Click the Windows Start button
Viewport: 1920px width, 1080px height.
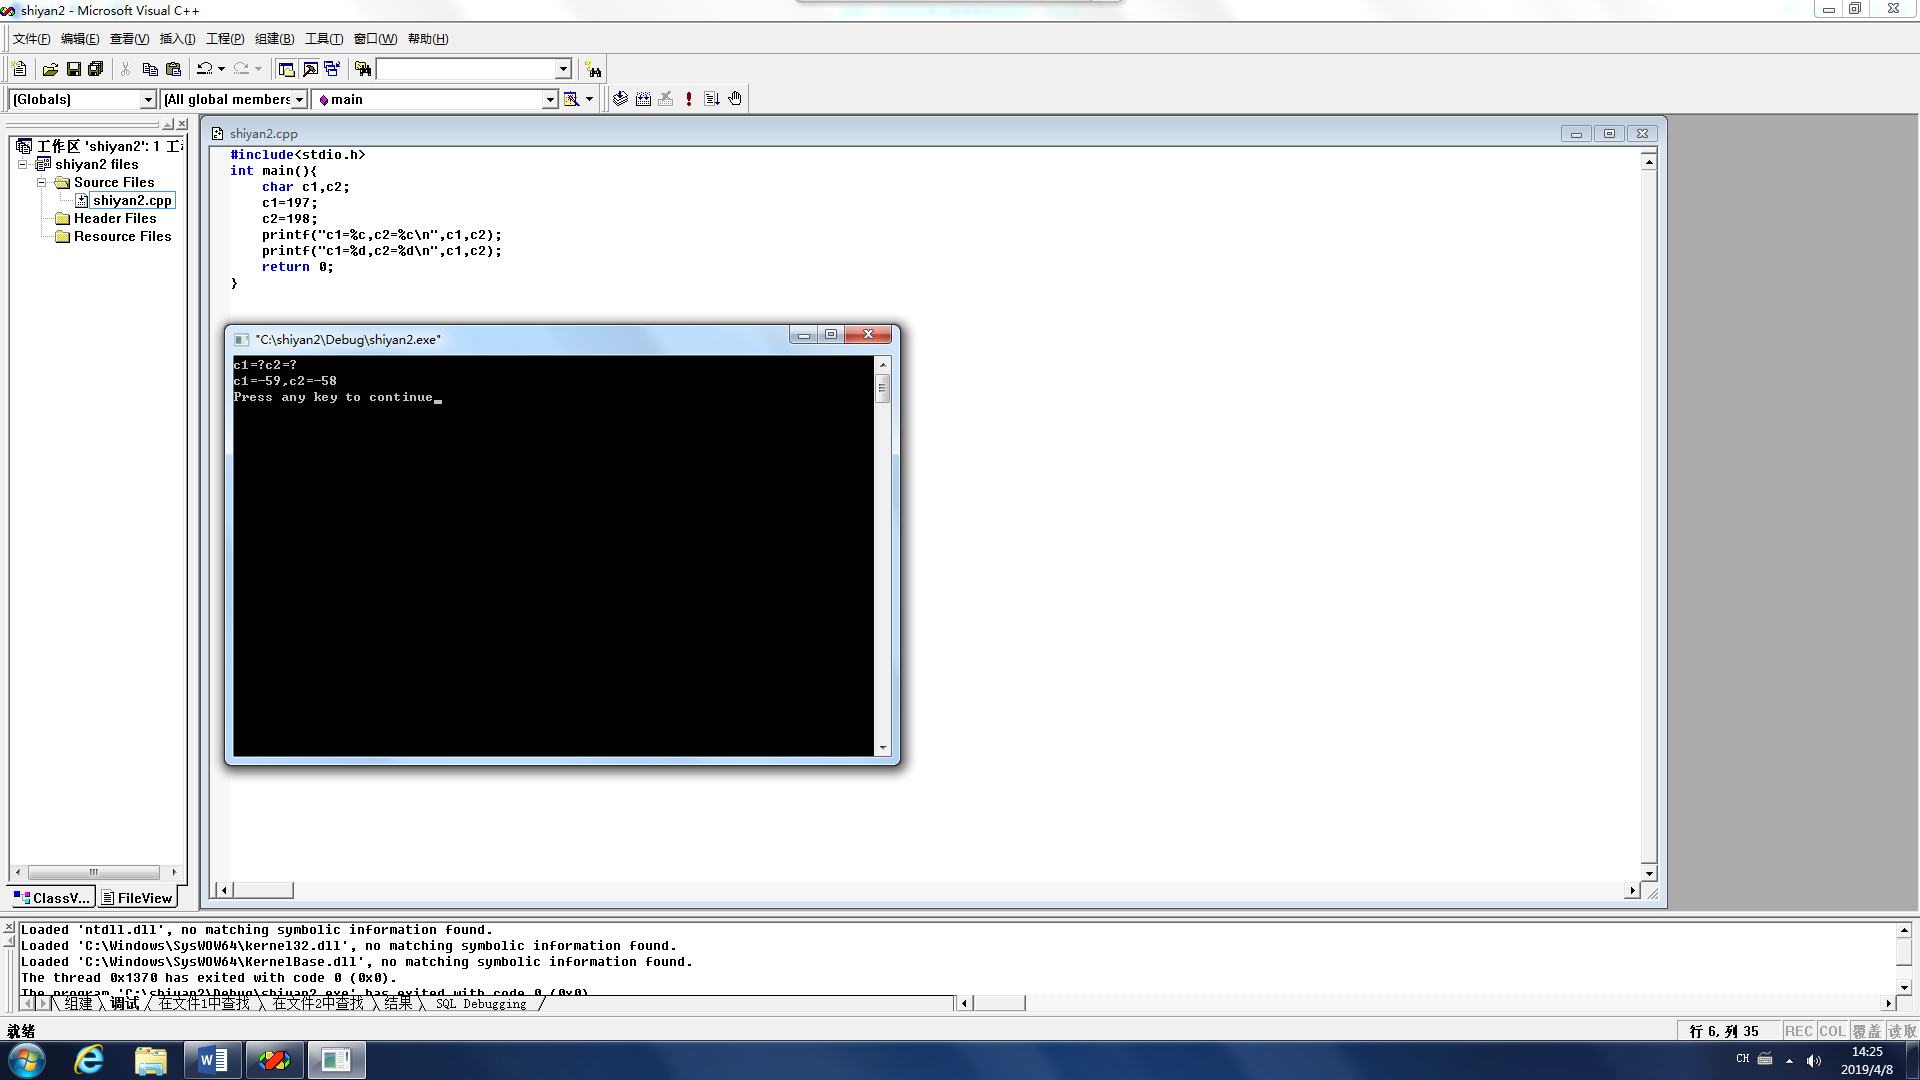tap(26, 1060)
